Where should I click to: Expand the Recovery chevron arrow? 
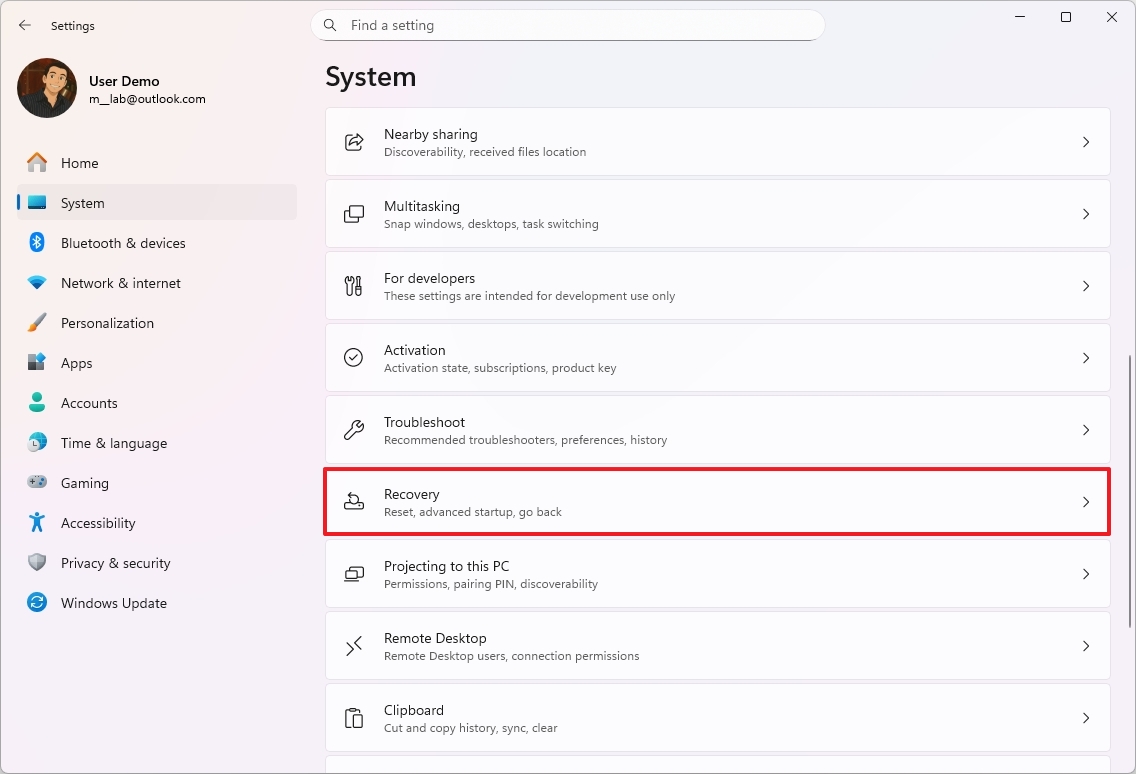(1086, 502)
